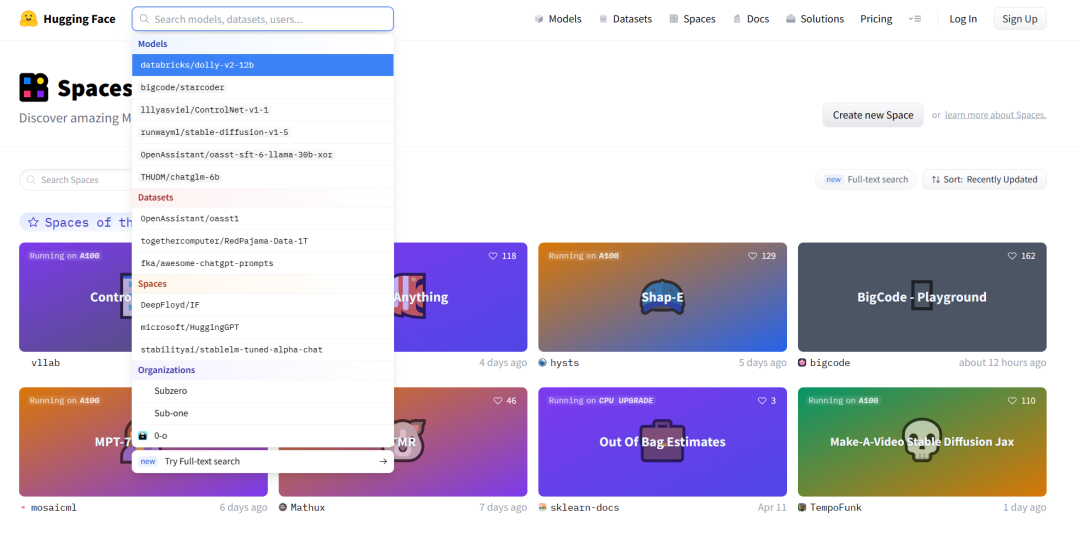
Task: Click the TempoFunk author avatar
Action: (x=802, y=507)
